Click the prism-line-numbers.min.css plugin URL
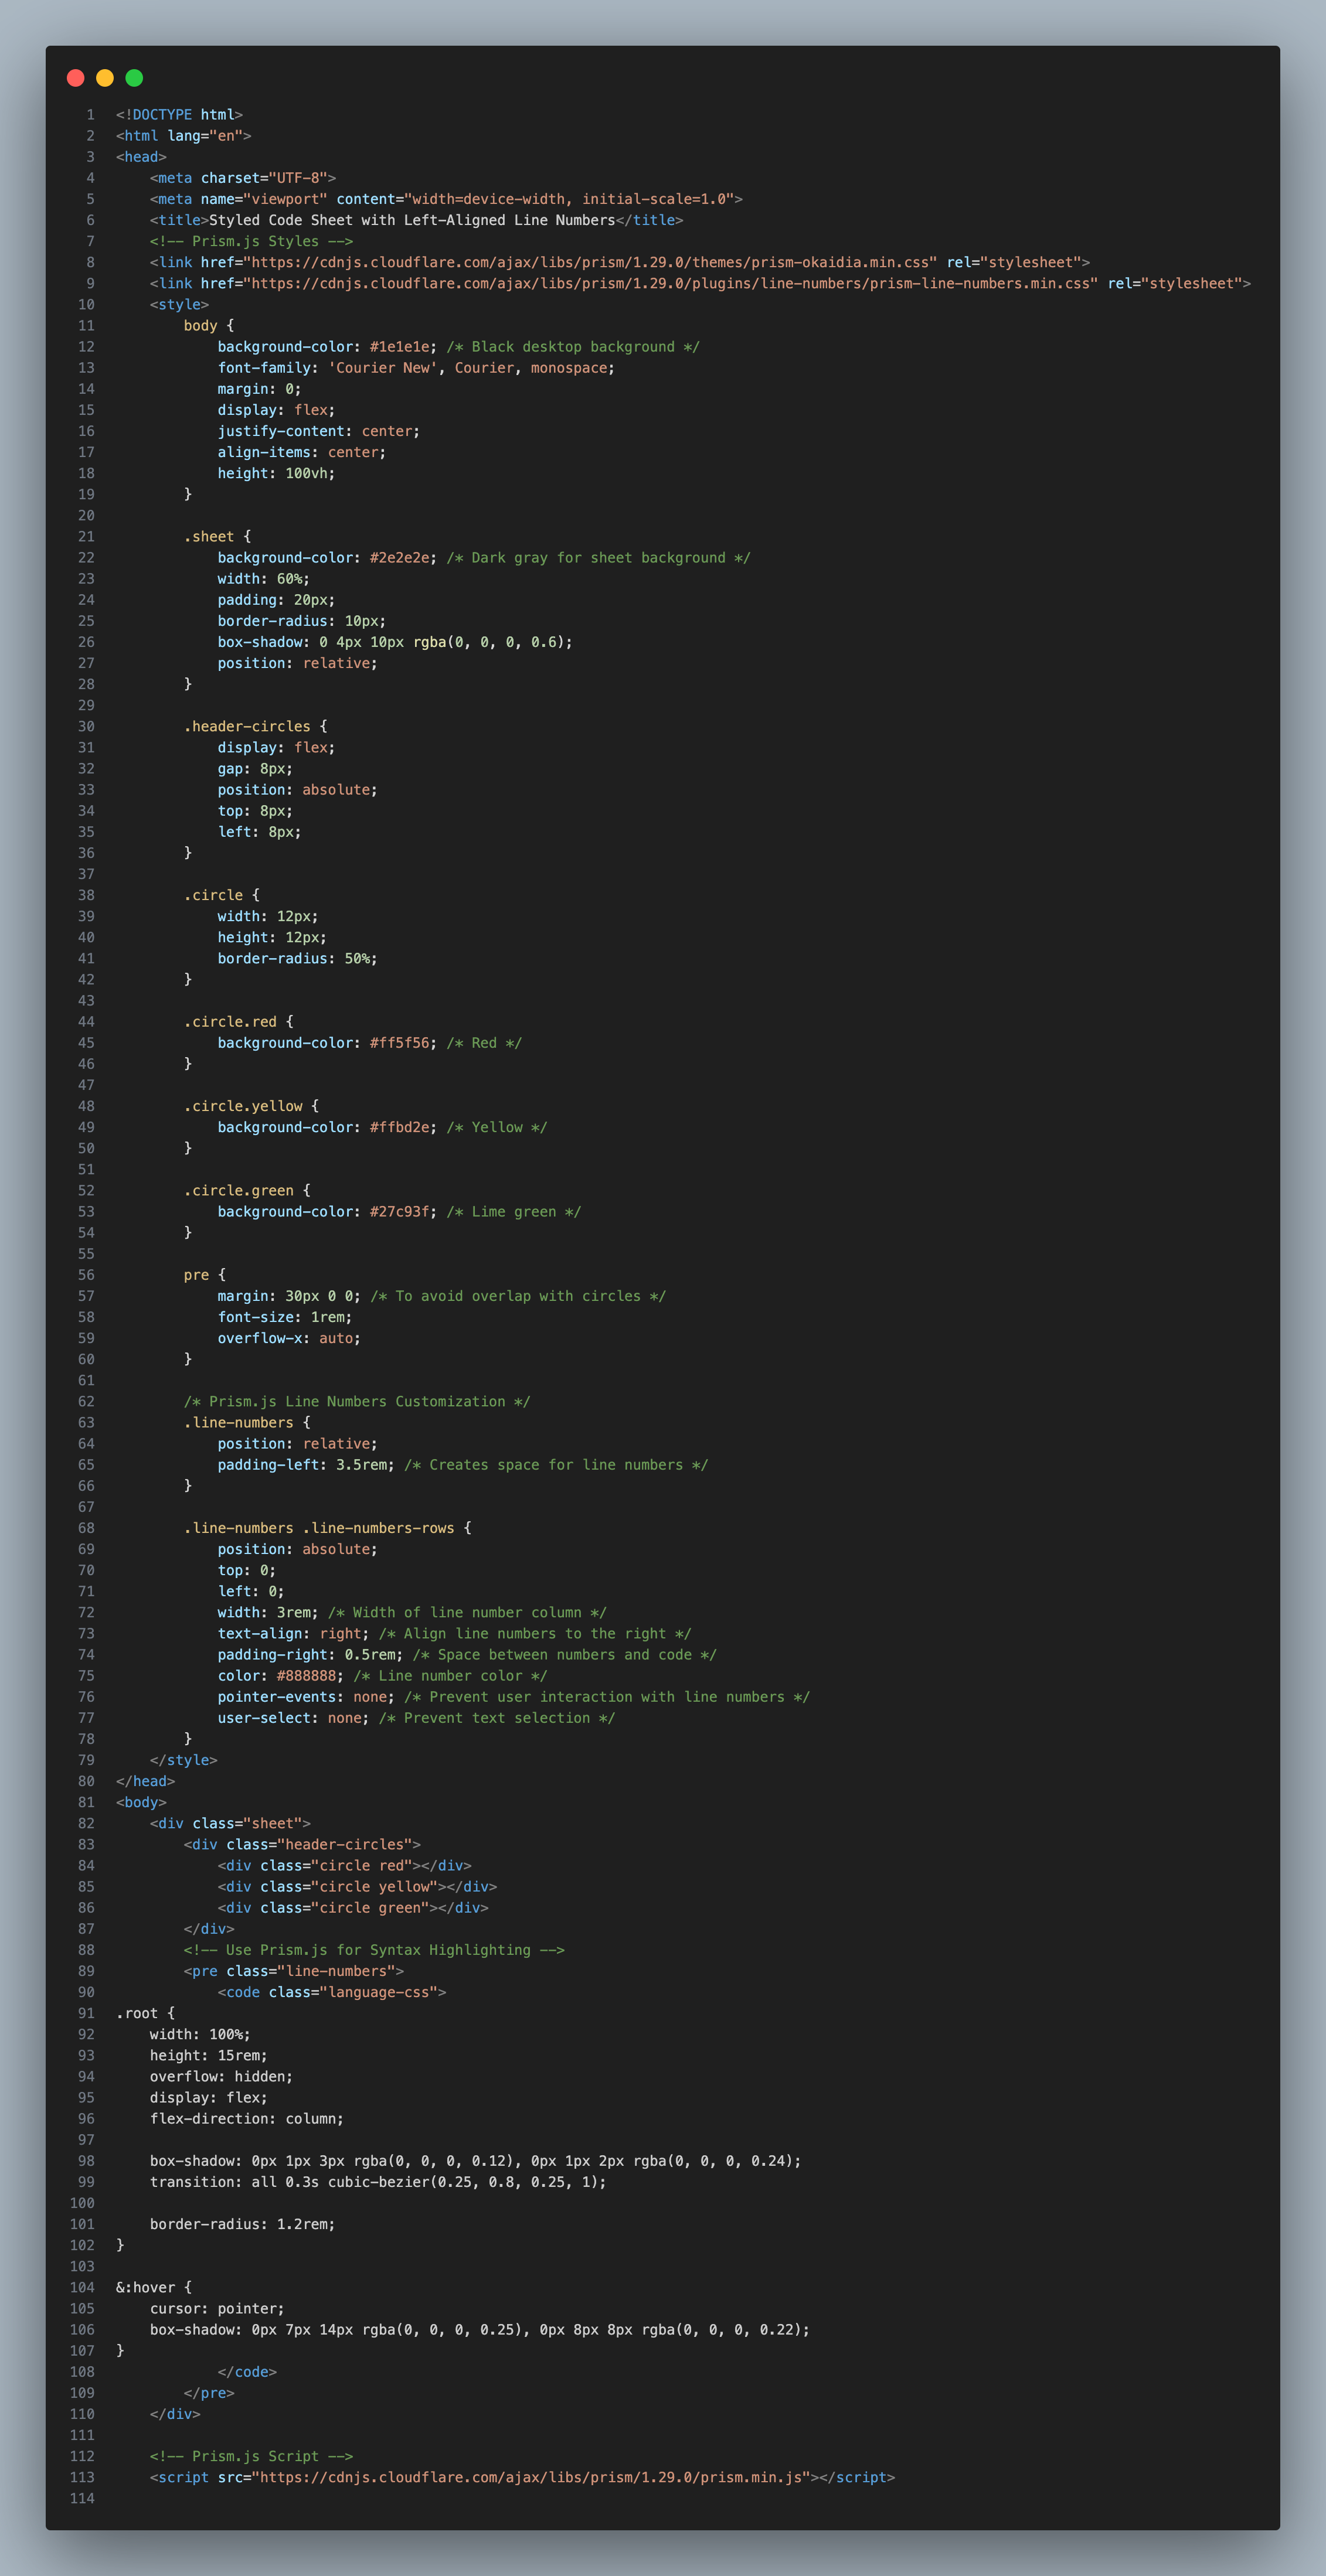1326x2576 pixels. pyautogui.click(x=670, y=283)
